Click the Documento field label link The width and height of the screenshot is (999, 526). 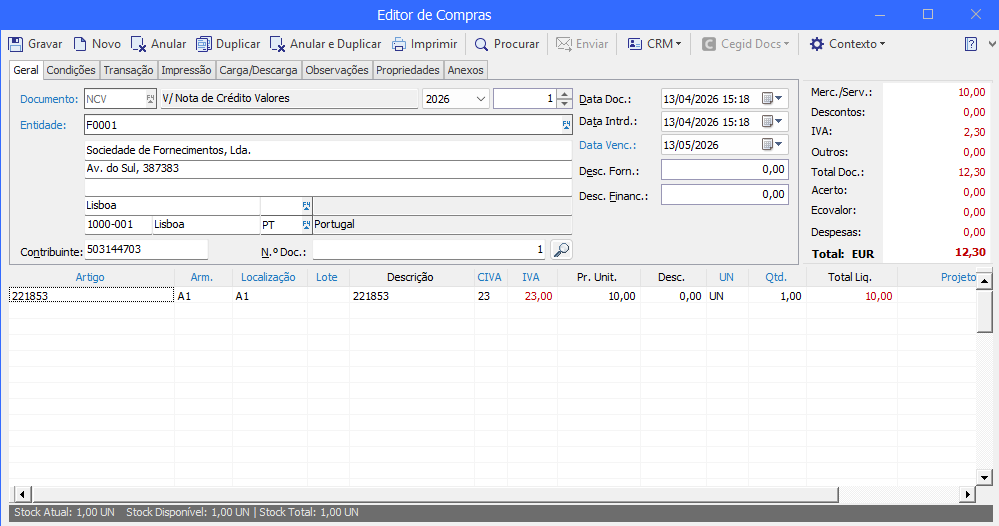pyautogui.click(x=48, y=99)
